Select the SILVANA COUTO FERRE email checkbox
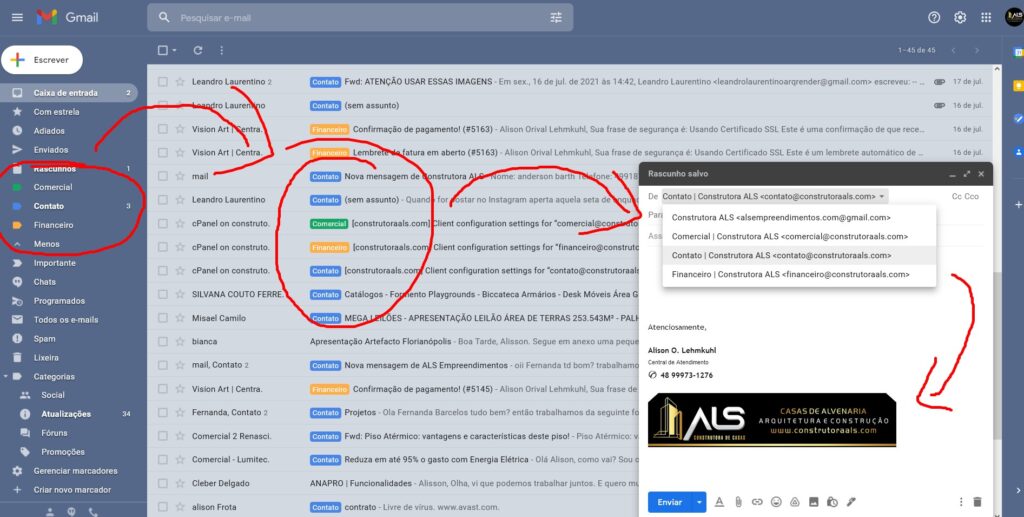Viewport: 1024px width, 517px height. pos(163,294)
